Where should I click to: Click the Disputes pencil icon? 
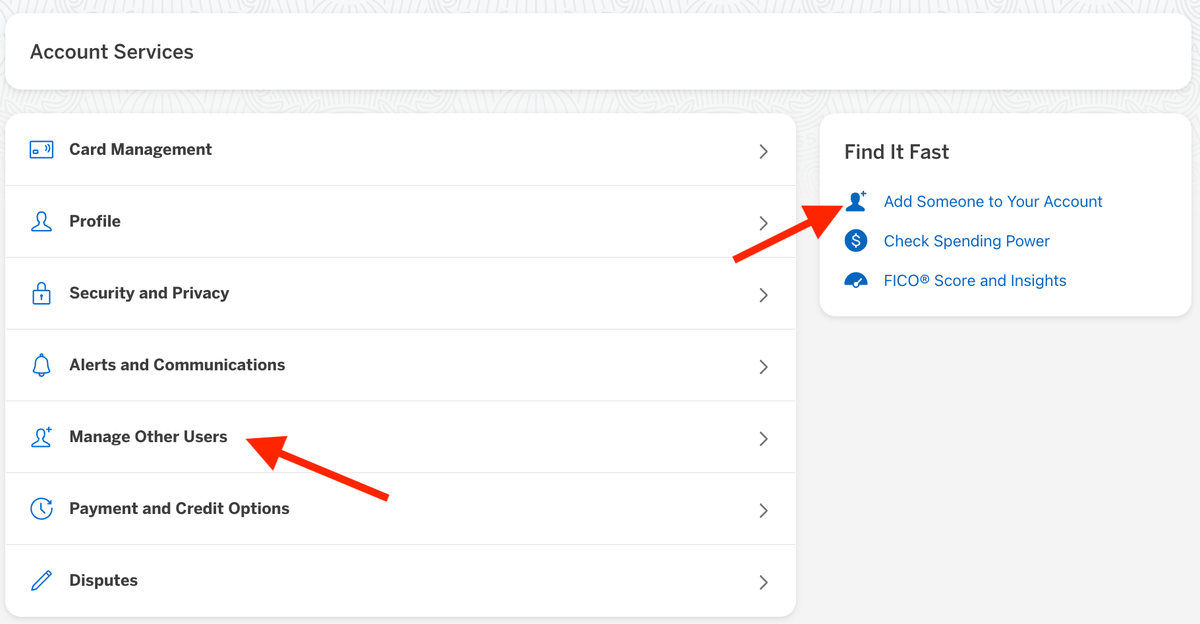41,581
